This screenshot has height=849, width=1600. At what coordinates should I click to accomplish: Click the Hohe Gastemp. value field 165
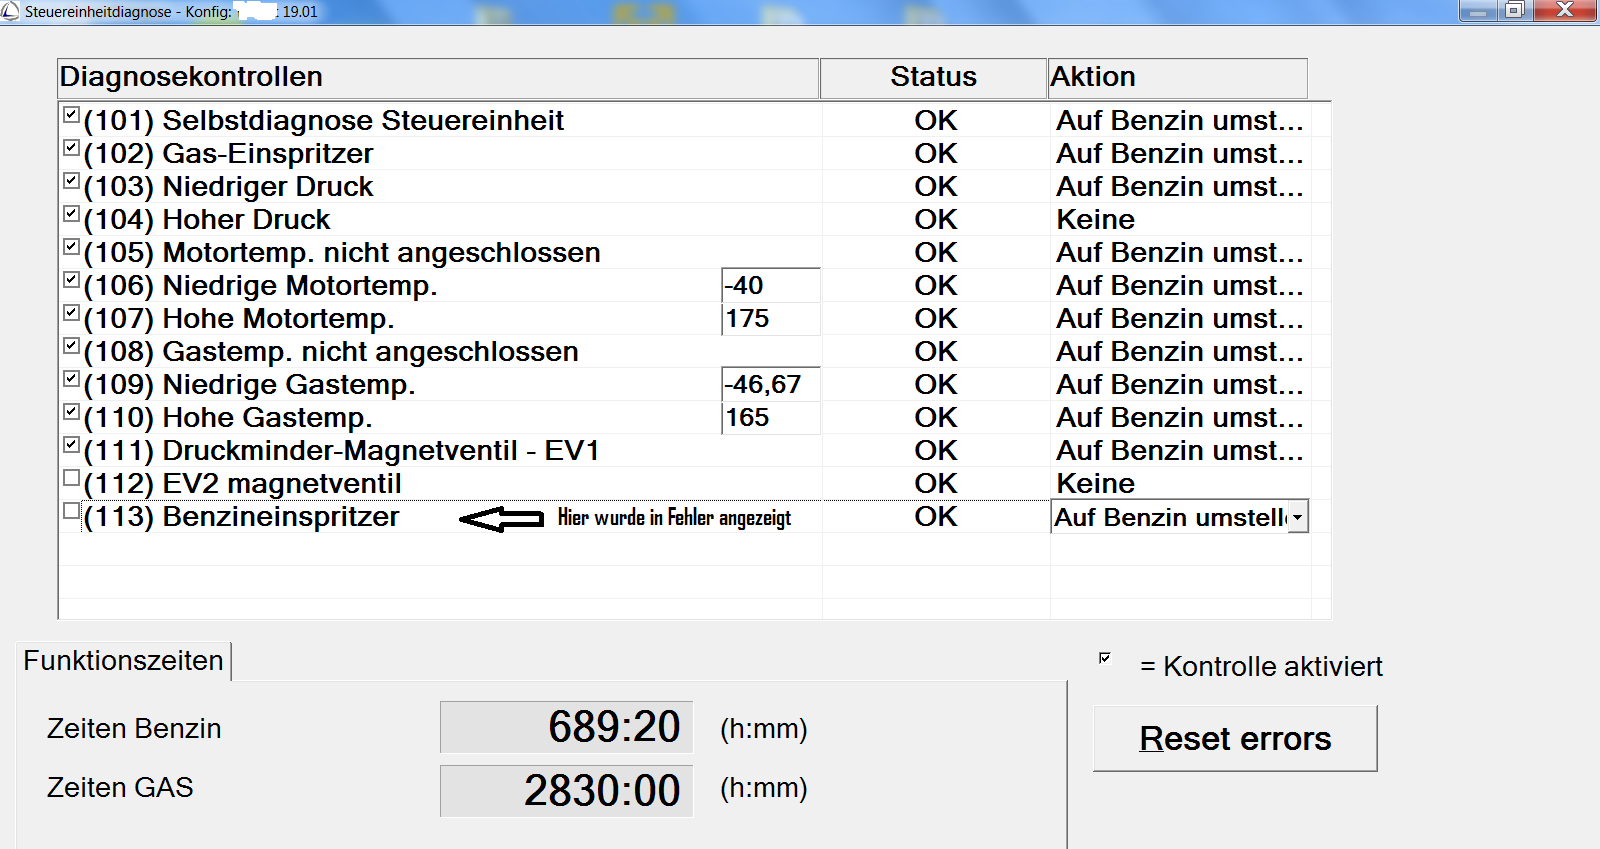pos(770,417)
